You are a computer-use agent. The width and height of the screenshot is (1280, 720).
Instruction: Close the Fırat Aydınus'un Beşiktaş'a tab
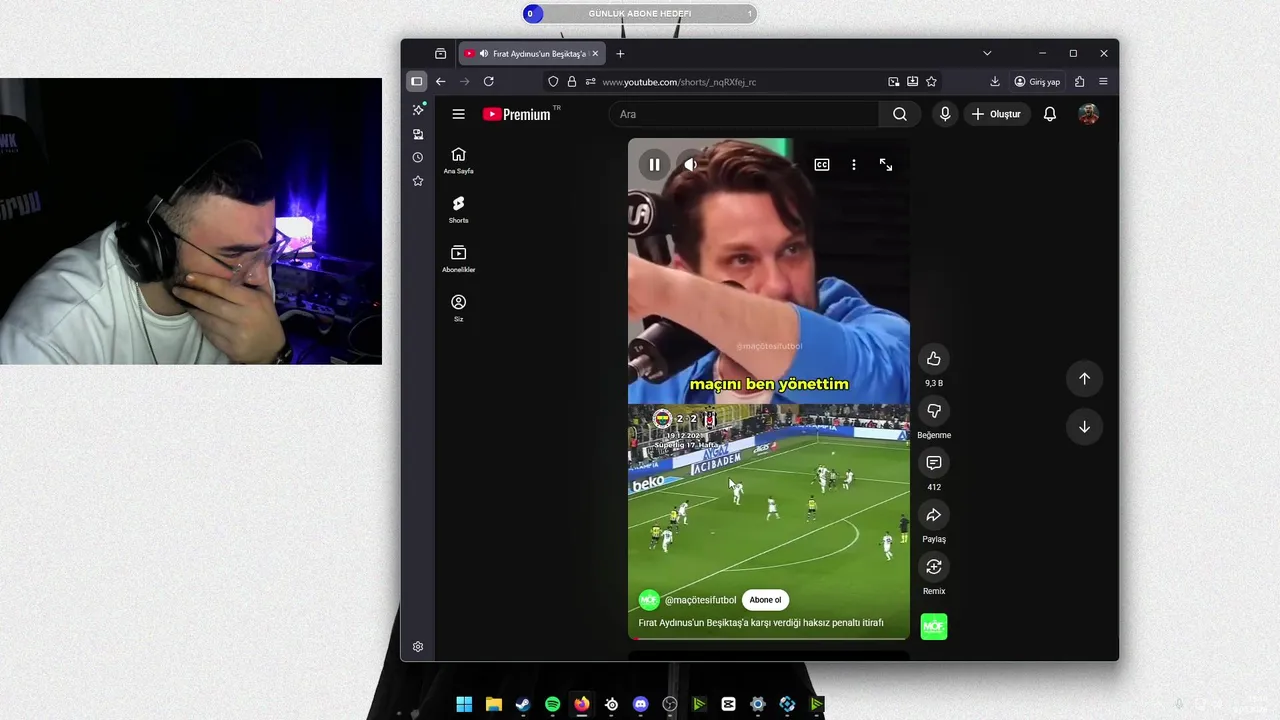(595, 54)
